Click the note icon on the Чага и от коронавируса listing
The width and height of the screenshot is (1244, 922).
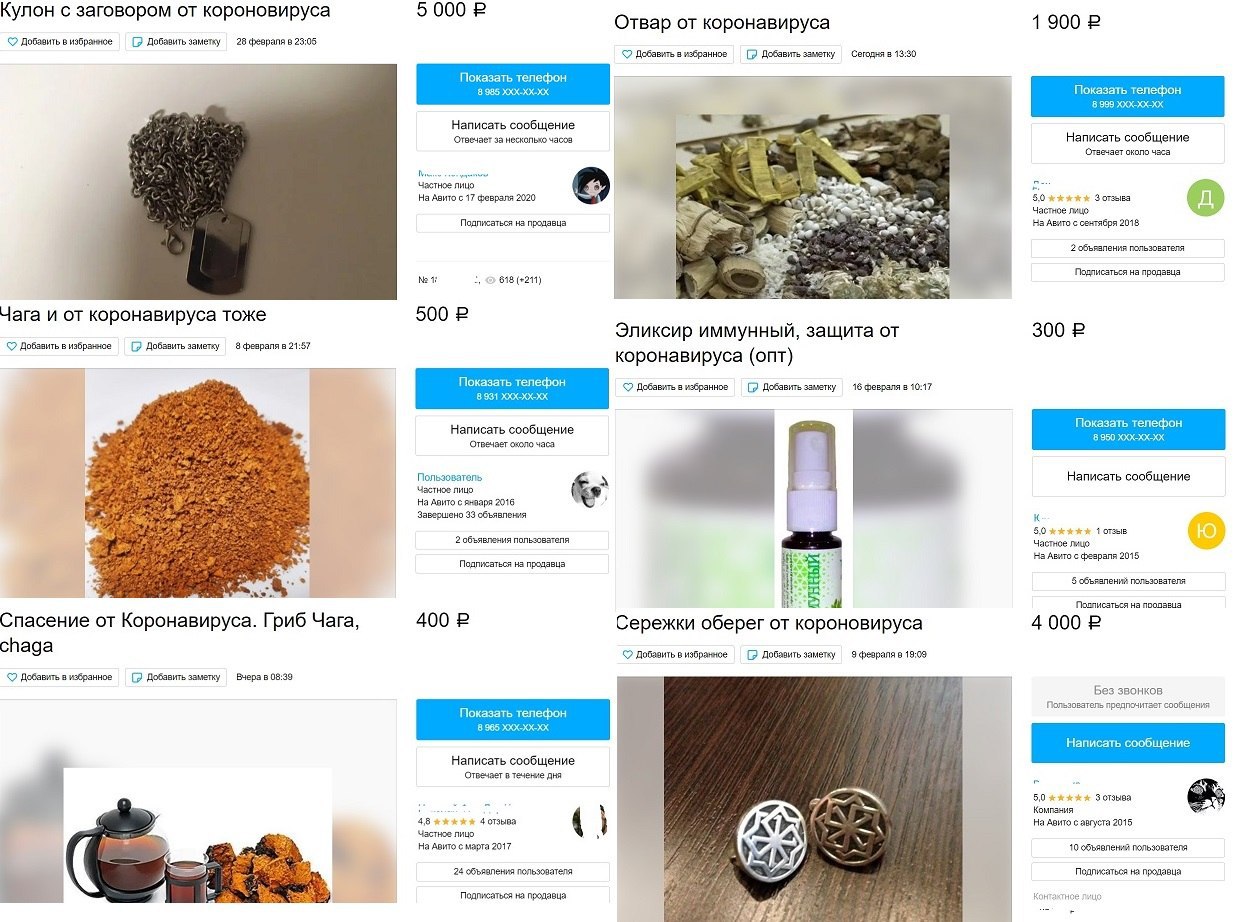[137, 346]
